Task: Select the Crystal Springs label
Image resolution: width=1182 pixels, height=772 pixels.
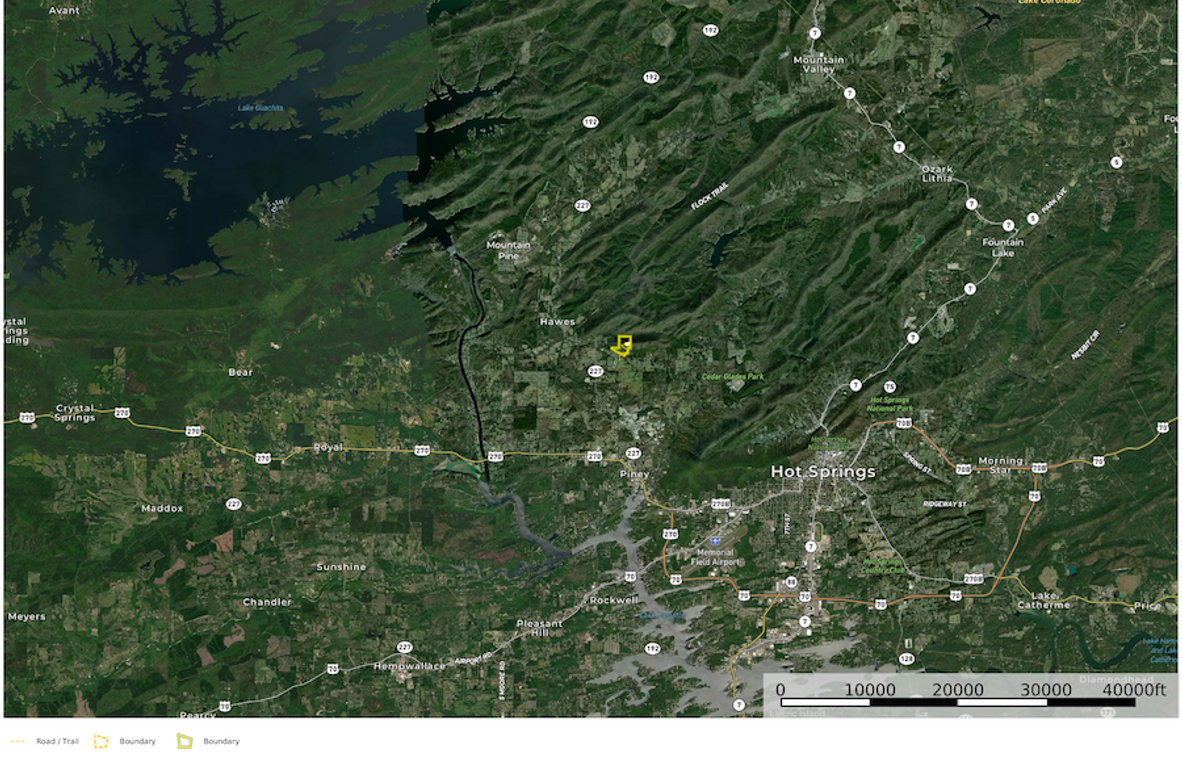Action: point(75,412)
